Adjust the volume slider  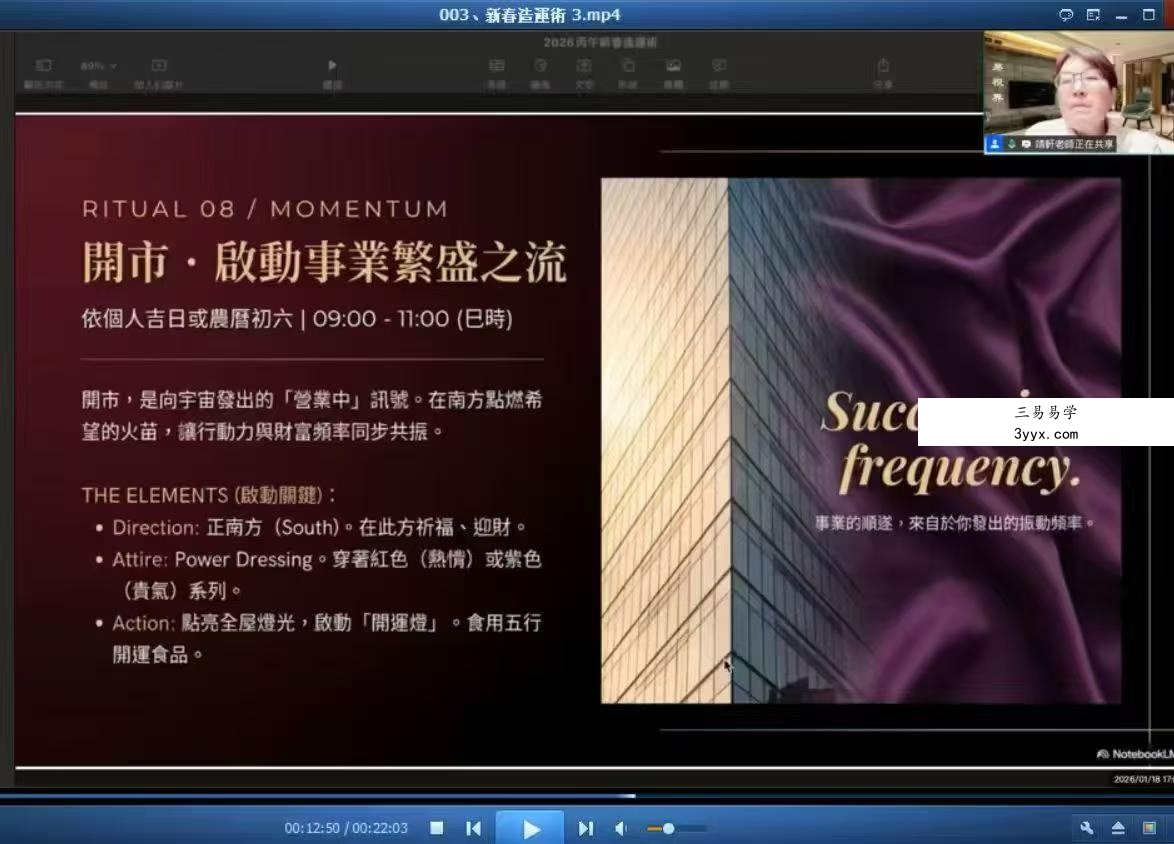coord(676,828)
